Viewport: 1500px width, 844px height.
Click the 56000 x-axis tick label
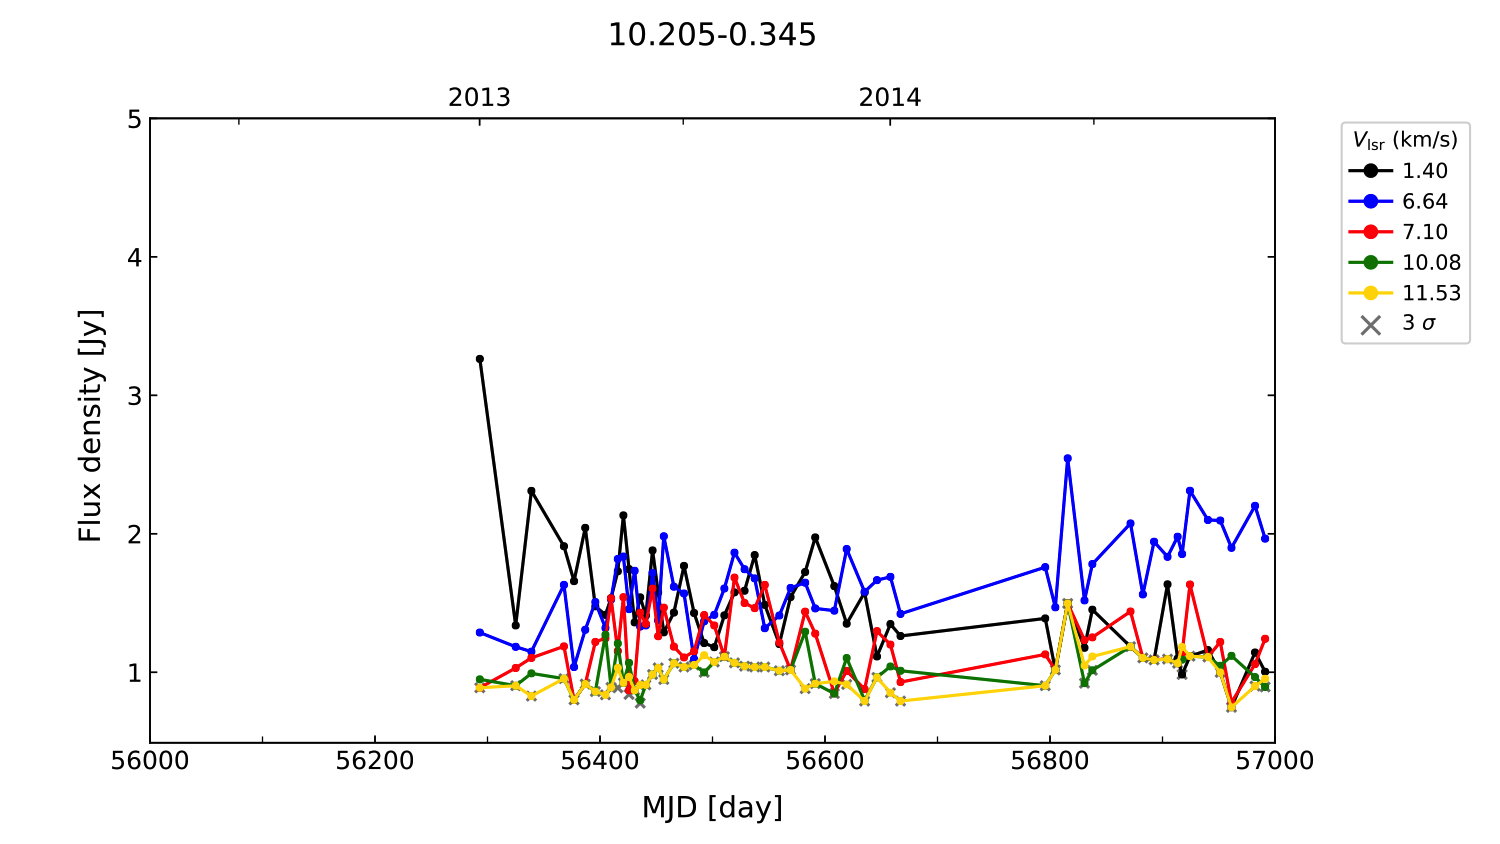pos(150,761)
